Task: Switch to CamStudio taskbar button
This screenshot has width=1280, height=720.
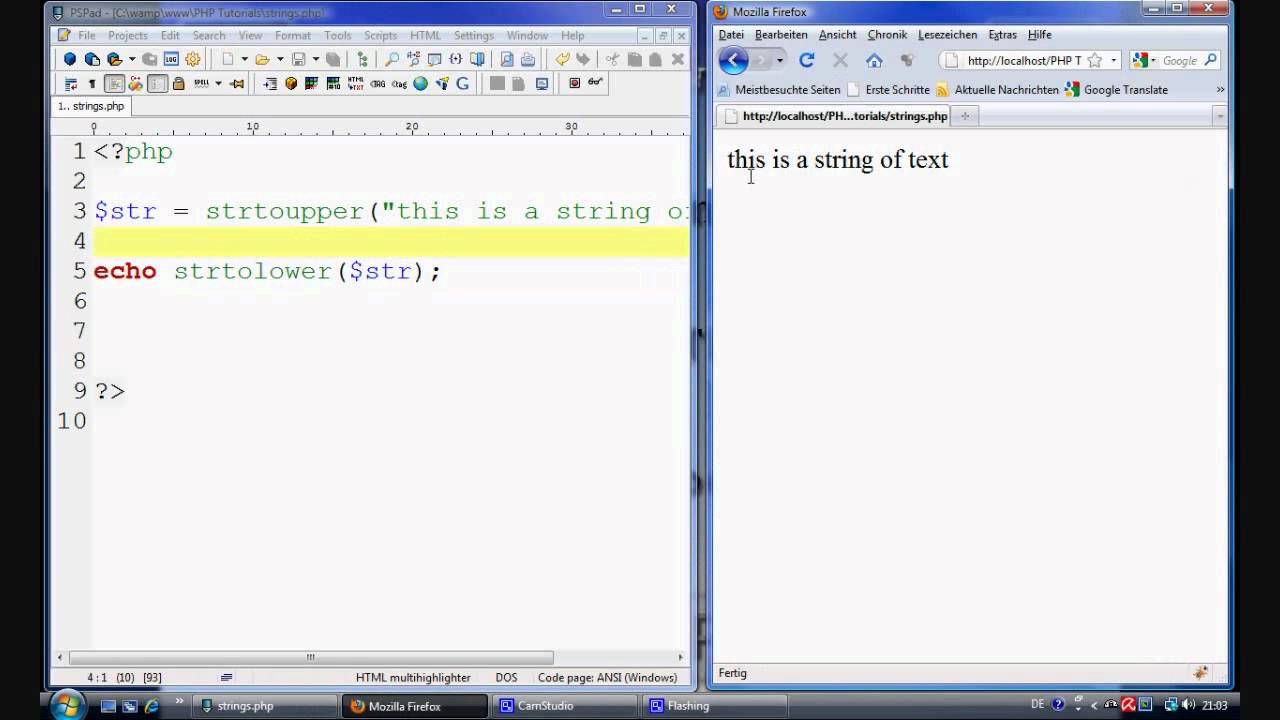Action: 565,705
